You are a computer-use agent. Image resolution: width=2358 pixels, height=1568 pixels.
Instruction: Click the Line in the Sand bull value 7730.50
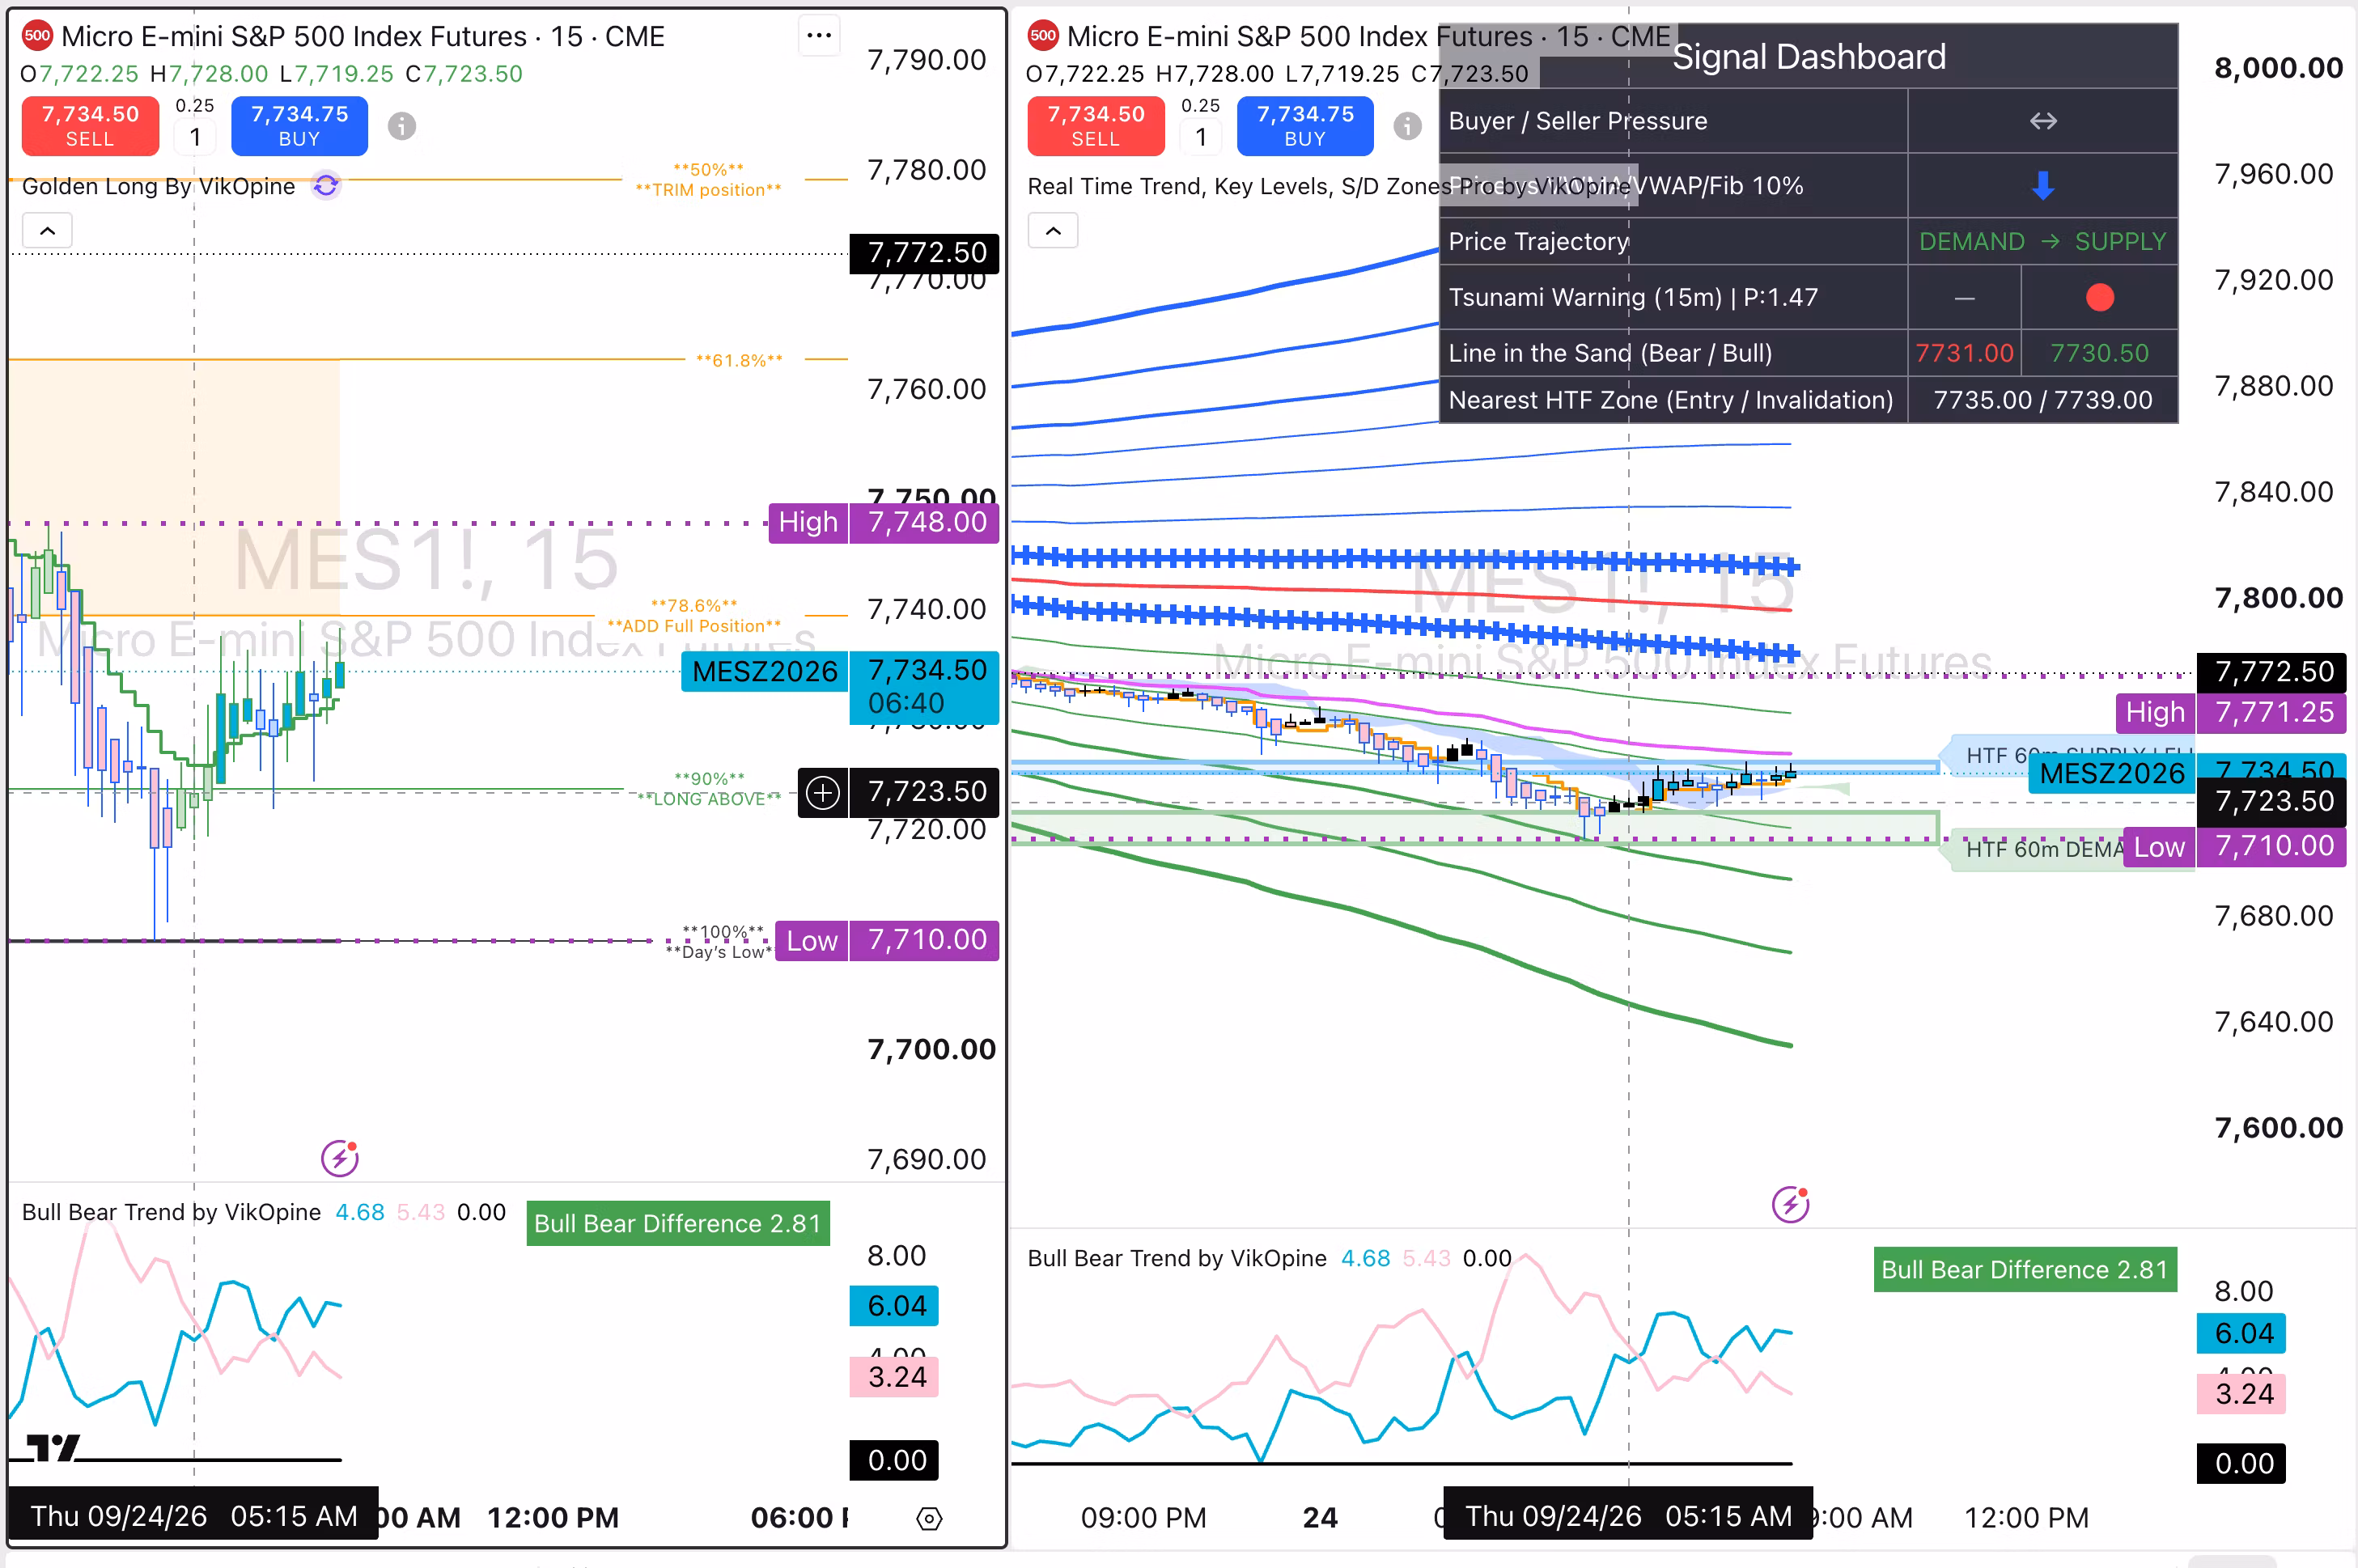click(x=2100, y=353)
